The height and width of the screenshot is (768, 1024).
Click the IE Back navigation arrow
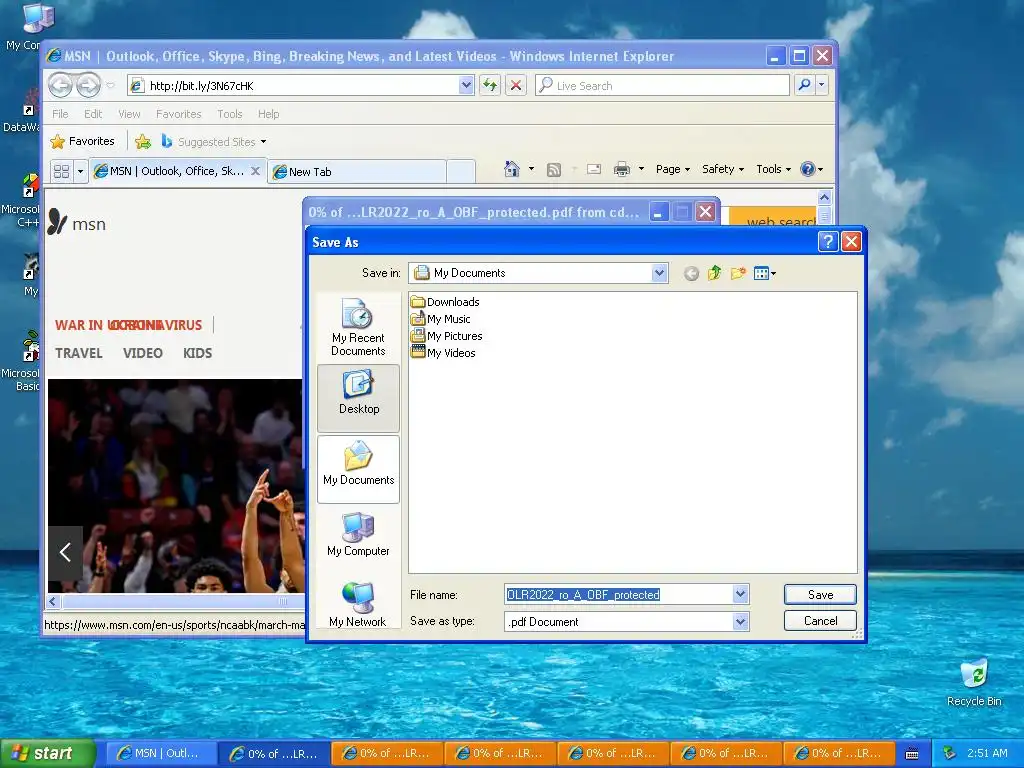point(61,86)
